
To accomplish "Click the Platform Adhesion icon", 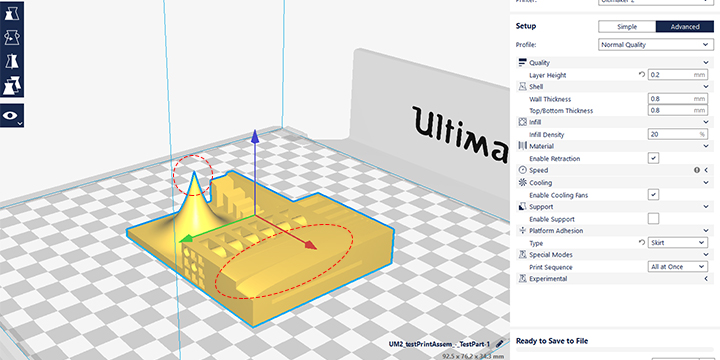I will click(522, 231).
